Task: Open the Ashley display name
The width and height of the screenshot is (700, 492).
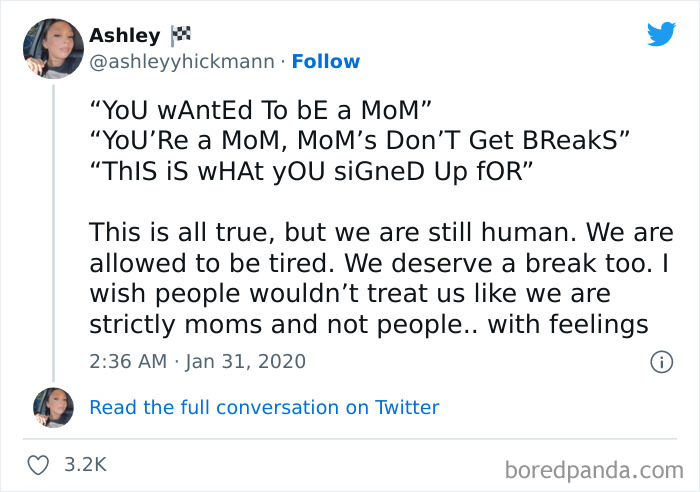Action: coord(124,35)
